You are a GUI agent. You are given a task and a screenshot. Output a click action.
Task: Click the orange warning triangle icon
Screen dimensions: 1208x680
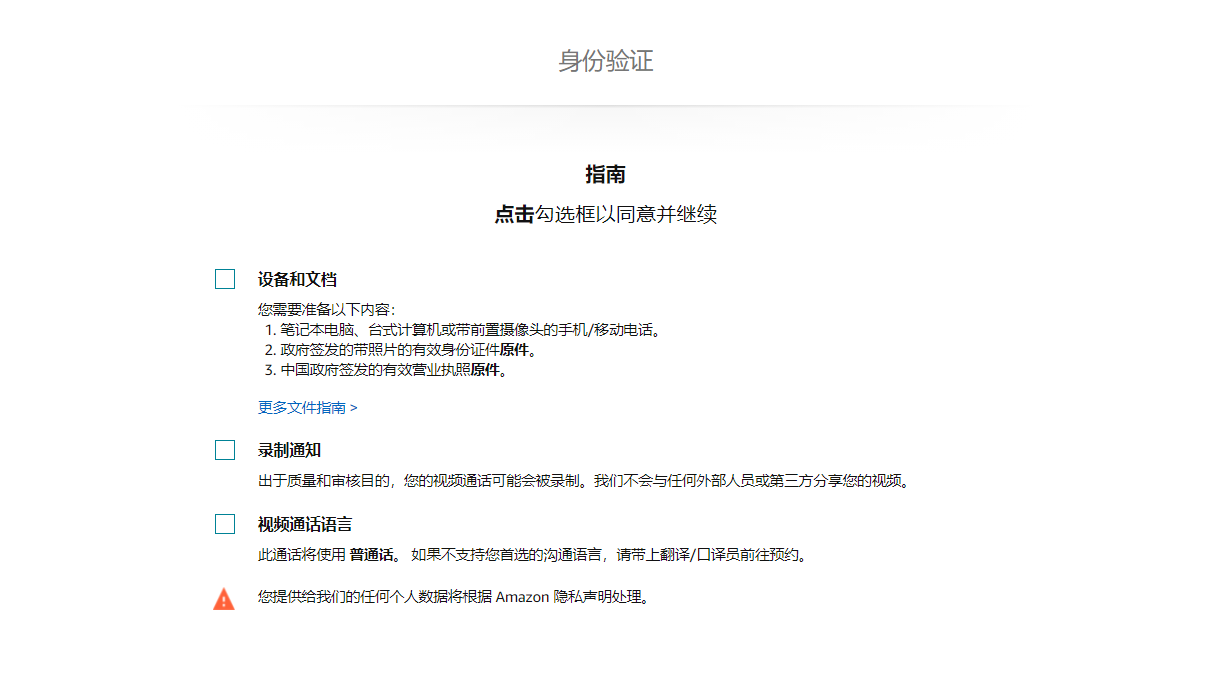point(224,598)
